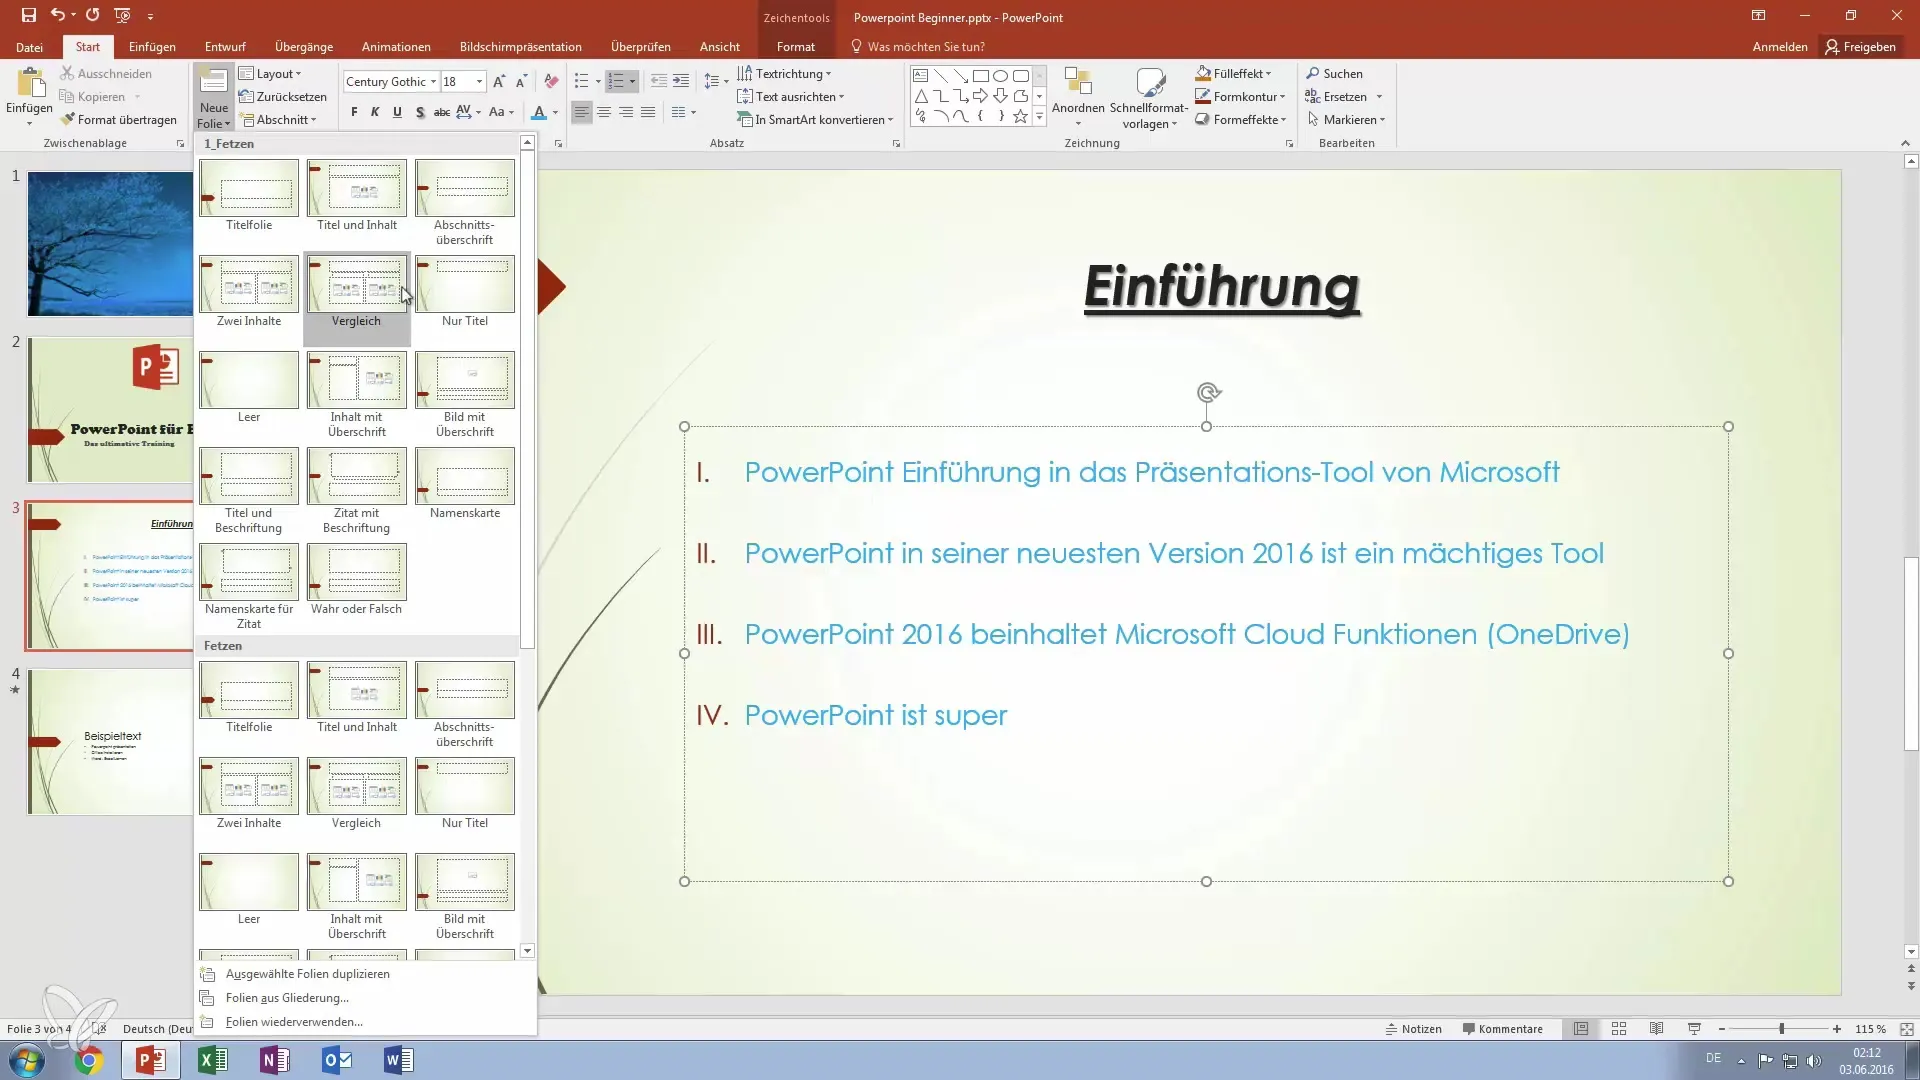This screenshot has width=1920, height=1080.
Task: Open the font name dropdown Century Gothic
Action: click(433, 82)
